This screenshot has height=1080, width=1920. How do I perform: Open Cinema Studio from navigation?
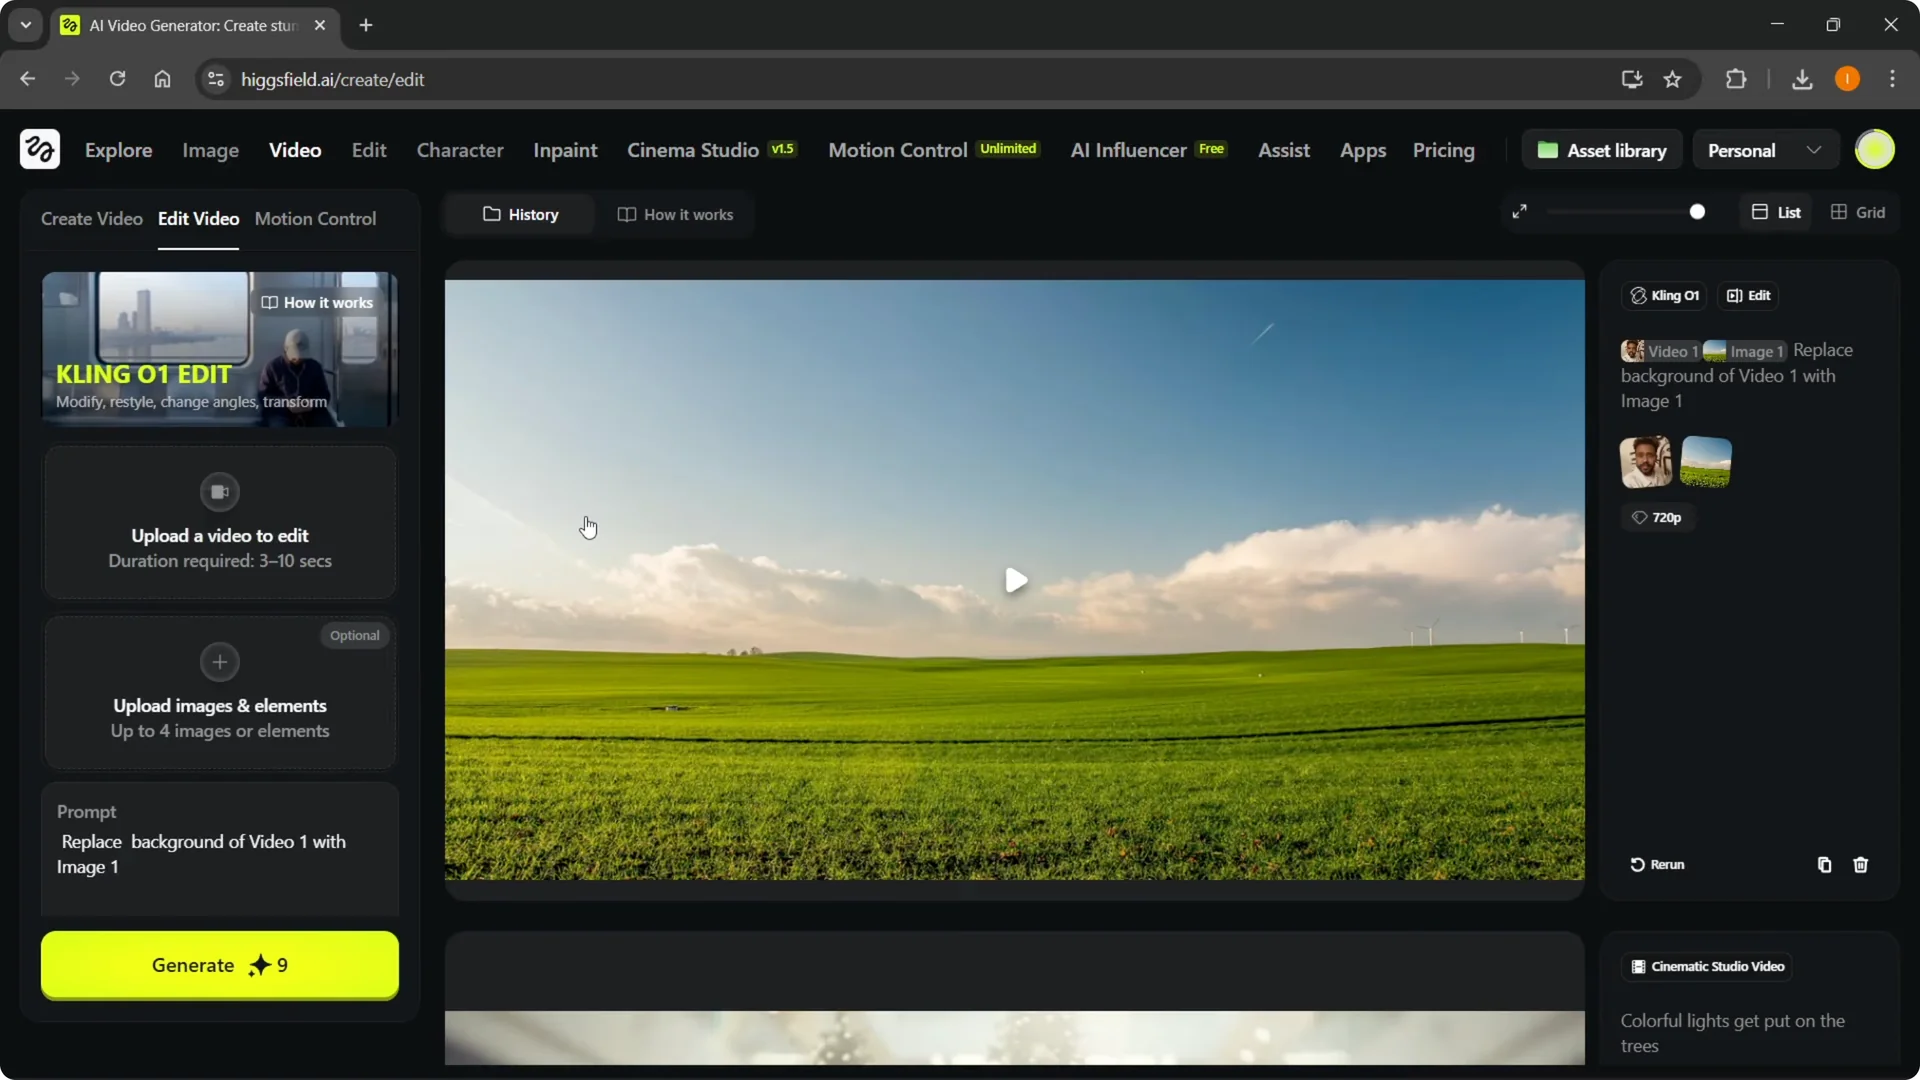(692, 149)
